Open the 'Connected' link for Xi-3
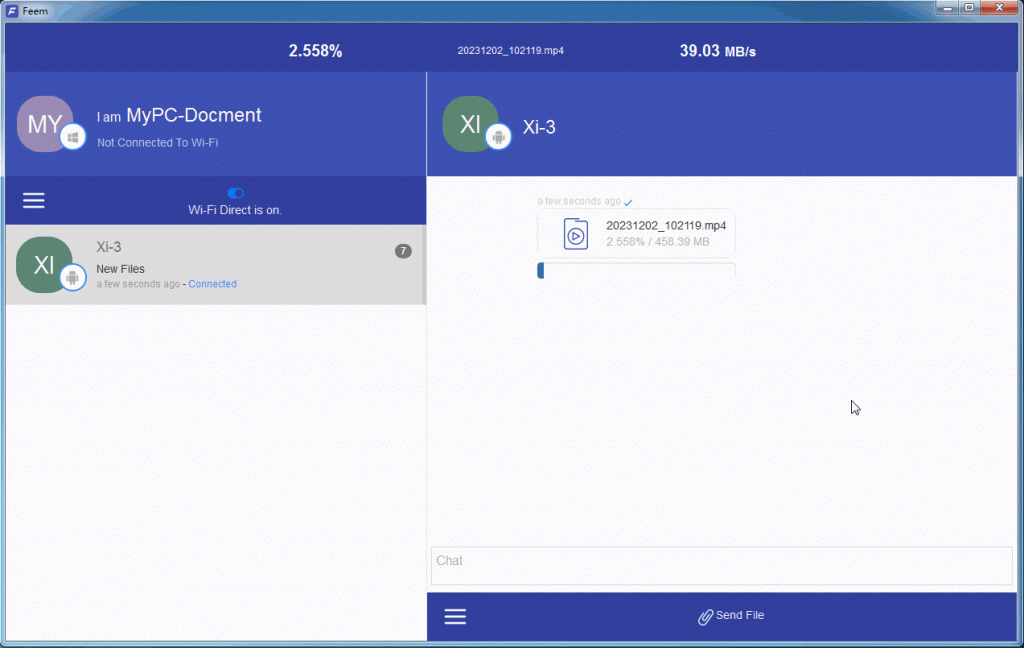 coord(212,283)
